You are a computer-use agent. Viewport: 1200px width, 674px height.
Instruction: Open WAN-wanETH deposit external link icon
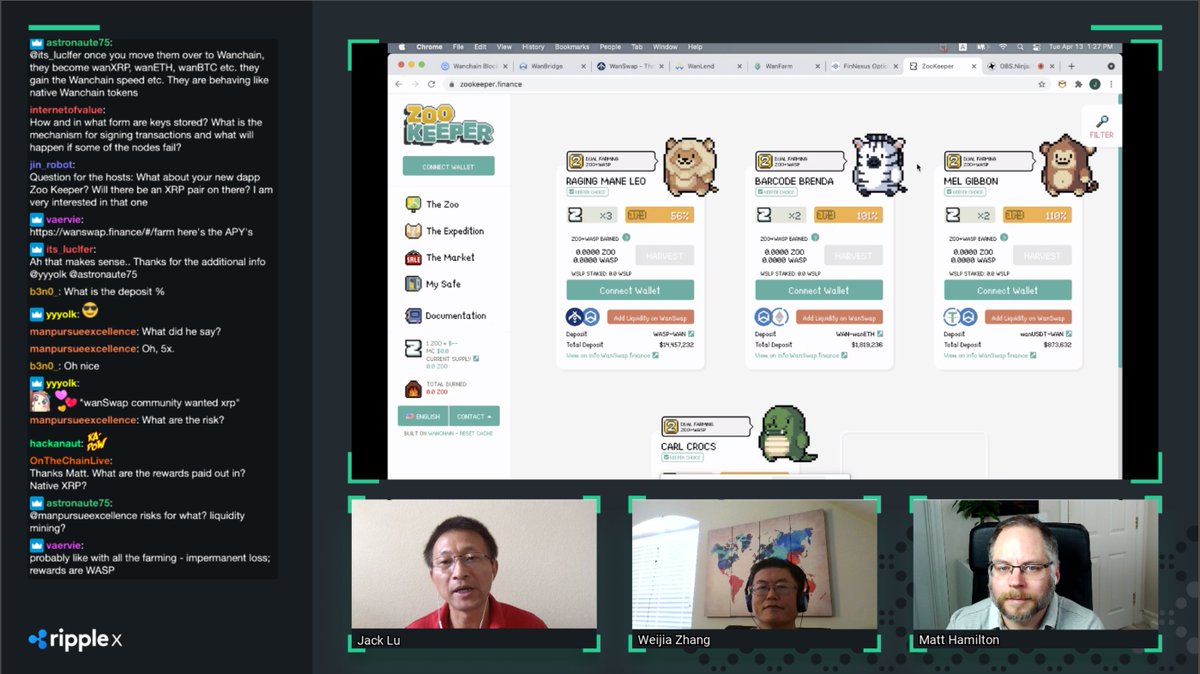880,334
